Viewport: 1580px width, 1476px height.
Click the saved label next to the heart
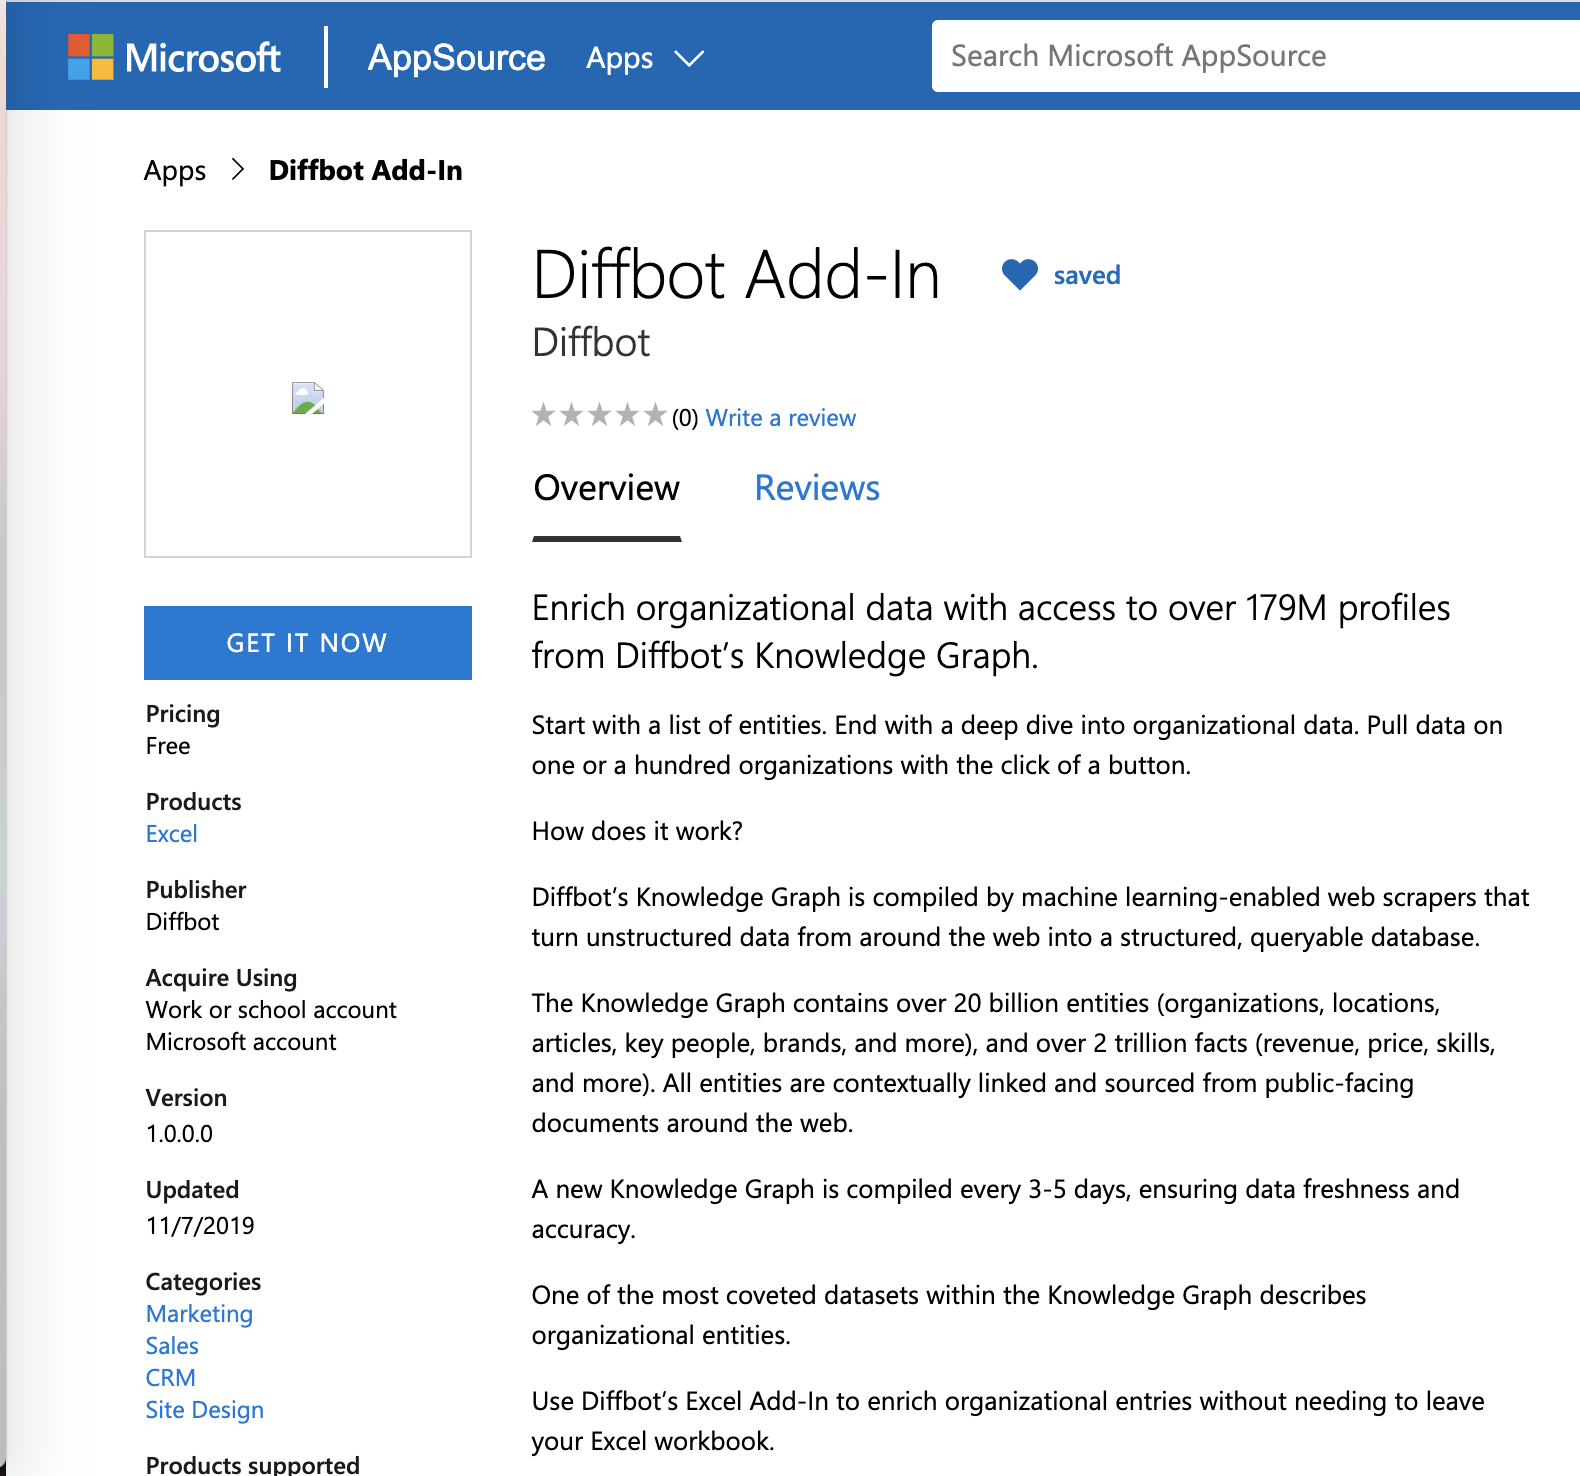click(1087, 275)
